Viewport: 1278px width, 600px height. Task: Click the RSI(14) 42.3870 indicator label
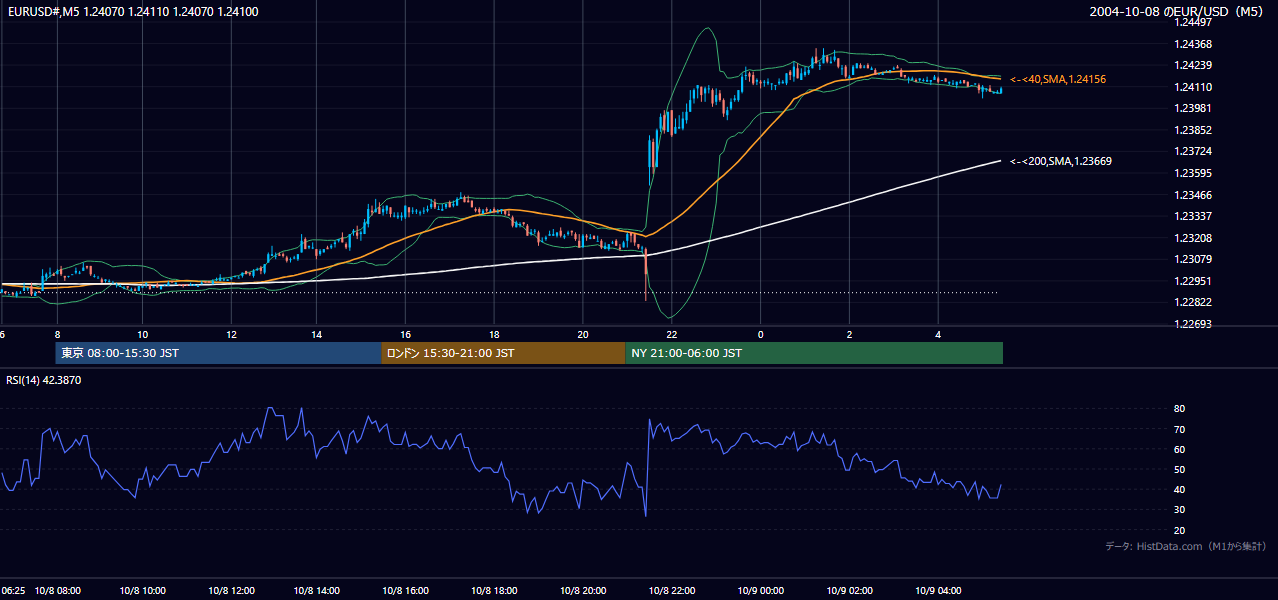(43, 380)
